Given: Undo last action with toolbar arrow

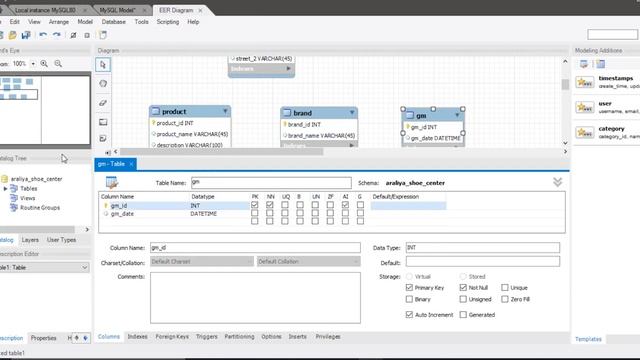Looking at the screenshot, I should point(43,35).
